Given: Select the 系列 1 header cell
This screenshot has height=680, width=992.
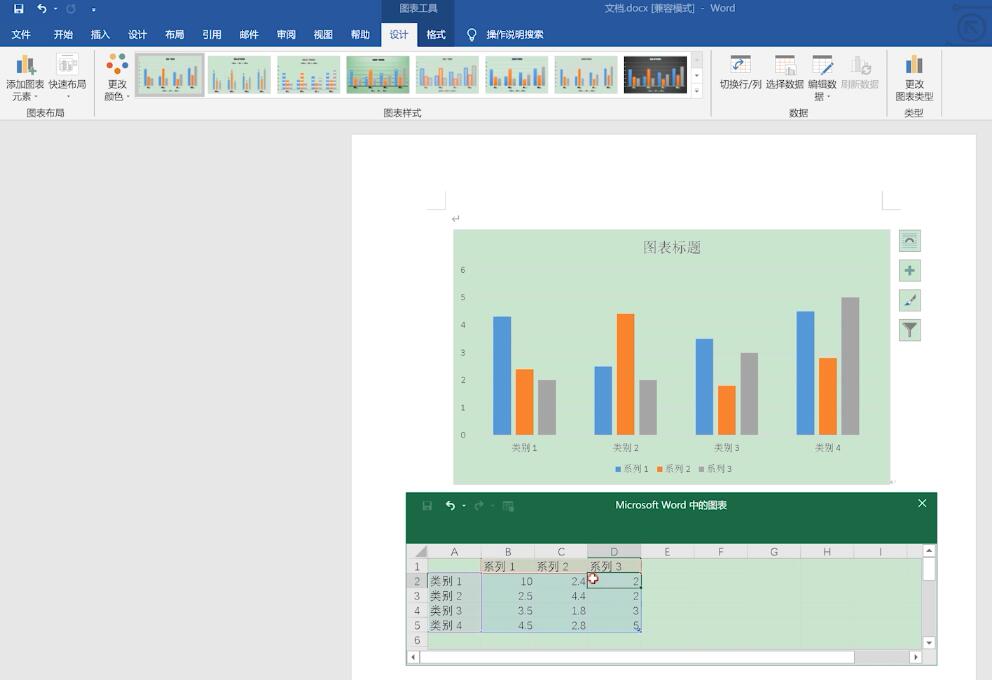Looking at the screenshot, I should [507, 566].
